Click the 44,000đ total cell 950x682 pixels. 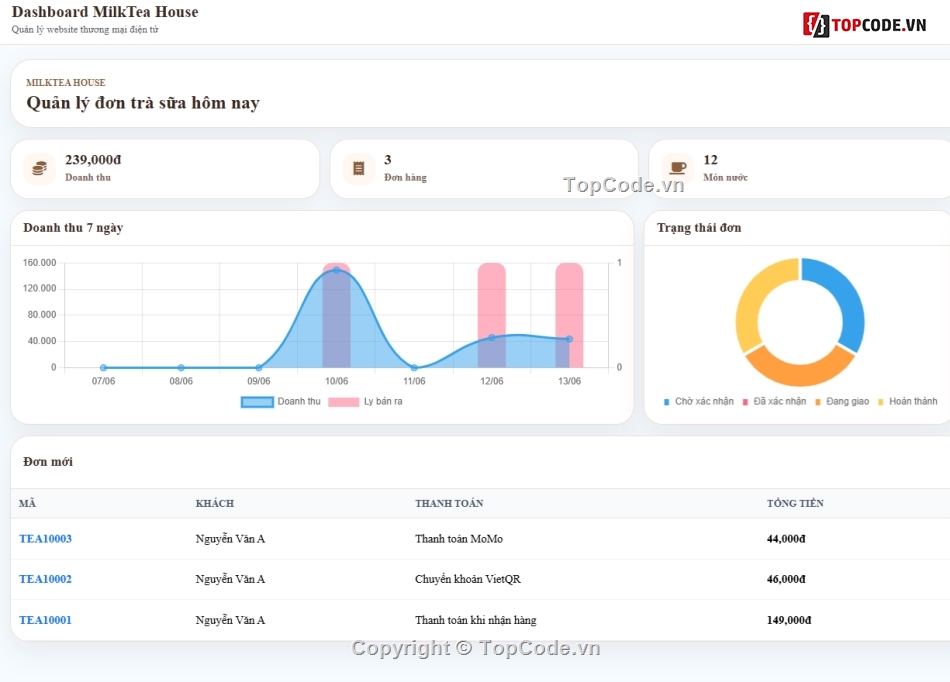pyautogui.click(x=786, y=538)
